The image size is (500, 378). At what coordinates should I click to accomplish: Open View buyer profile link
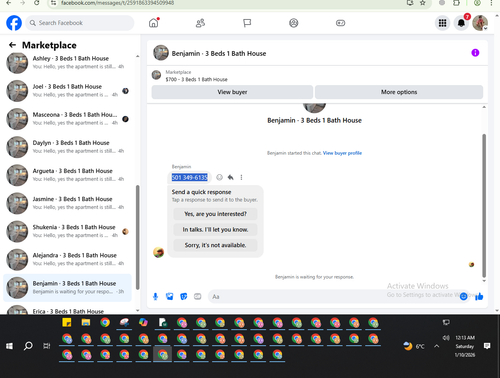pyautogui.click(x=342, y=153)
